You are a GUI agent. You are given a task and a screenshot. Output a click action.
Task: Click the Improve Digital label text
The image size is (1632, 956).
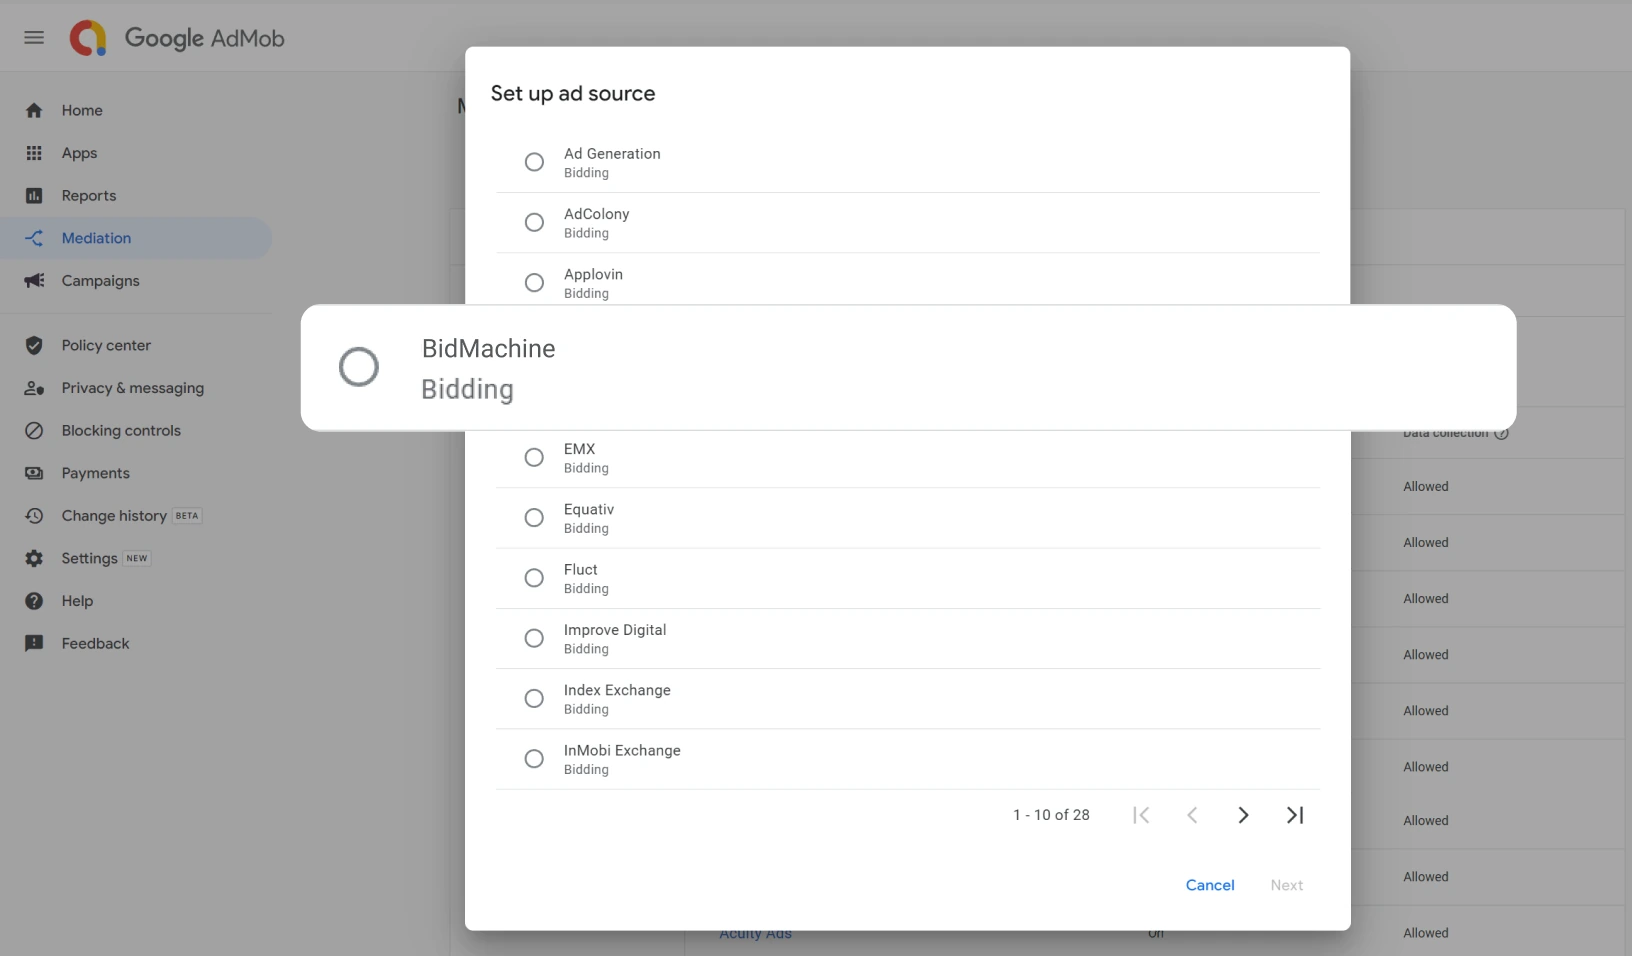[x=615, y=630]
